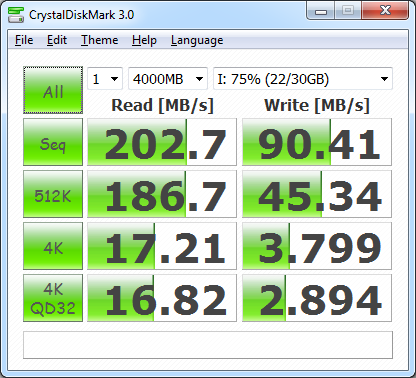Open the Help menu
The height and width of the screenshot is (378, 416).
pos(144,40)
